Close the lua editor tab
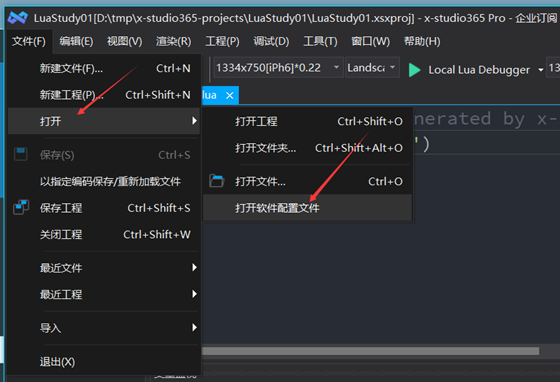The height and width of the screenshot is (382, 560). point(230,95)
